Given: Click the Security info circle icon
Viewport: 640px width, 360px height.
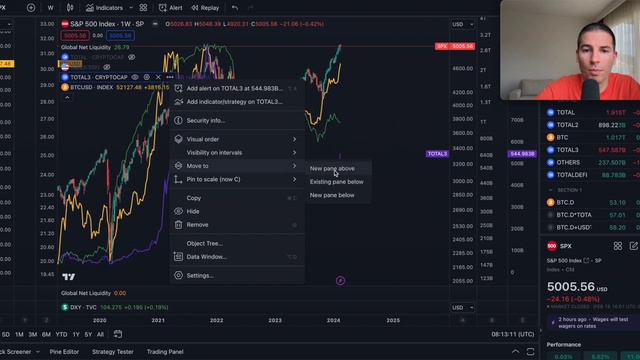Looking at the screenshot, I should [x=178, y=120].
